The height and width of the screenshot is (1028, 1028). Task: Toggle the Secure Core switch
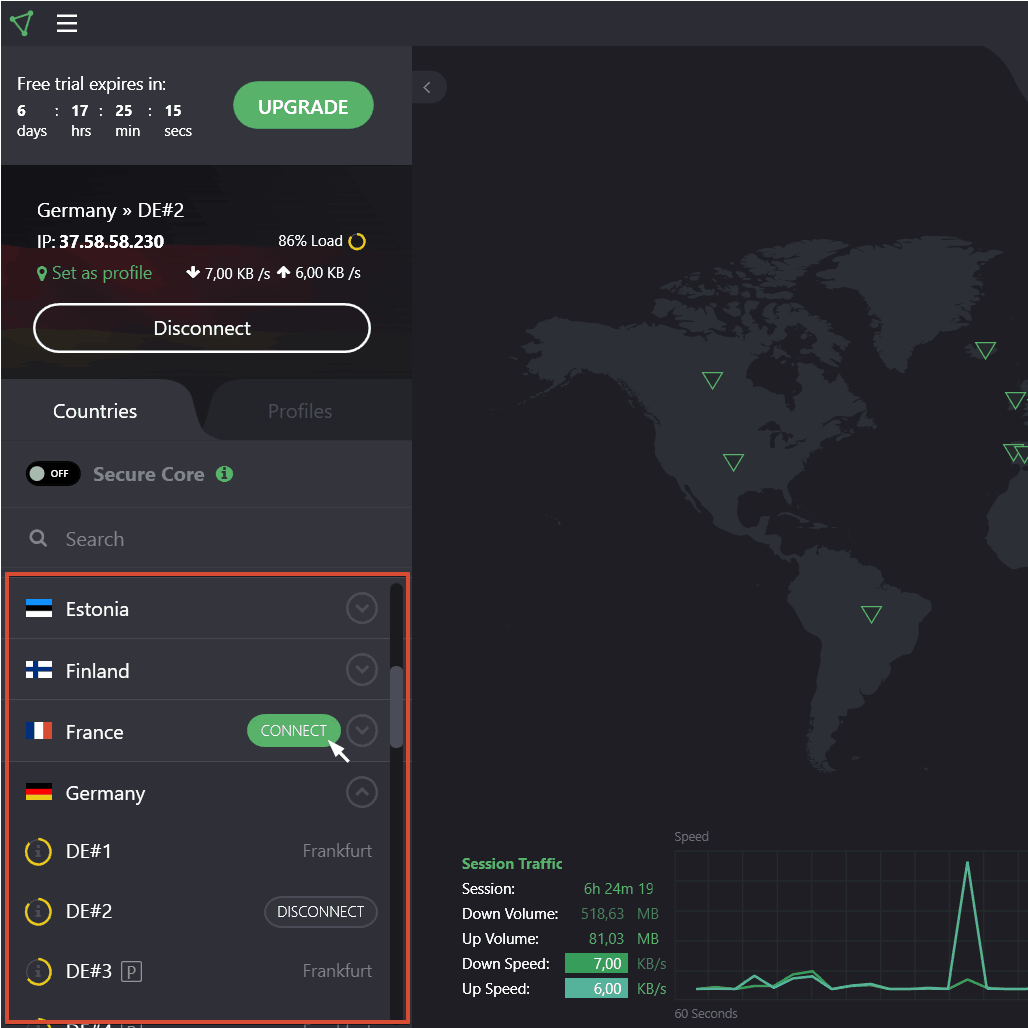point(53,473)
